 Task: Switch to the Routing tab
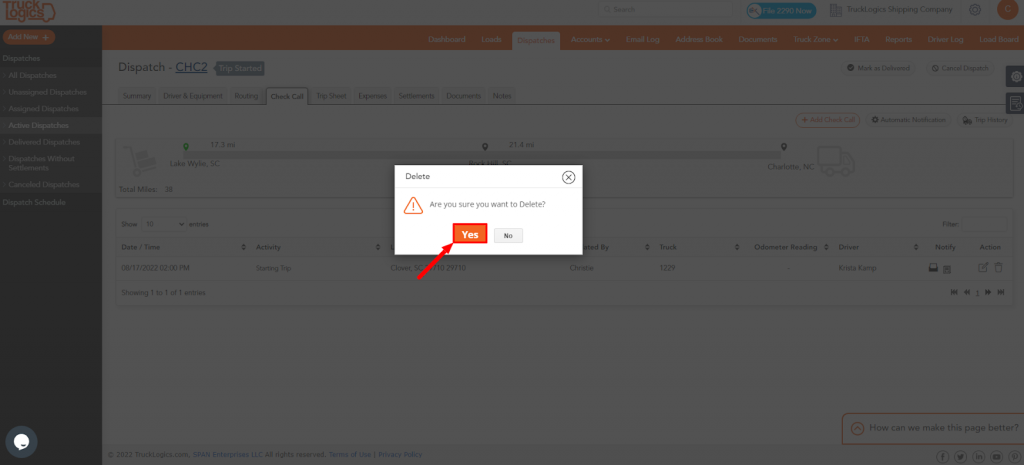[x=246, y=96]
